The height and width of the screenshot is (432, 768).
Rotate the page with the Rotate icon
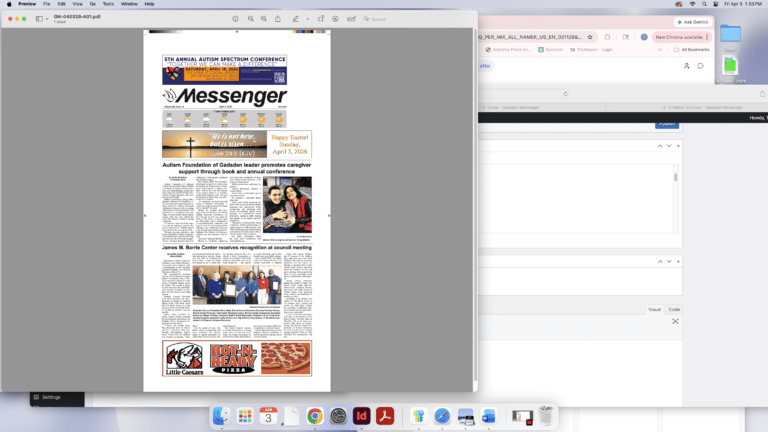(321, 19)
